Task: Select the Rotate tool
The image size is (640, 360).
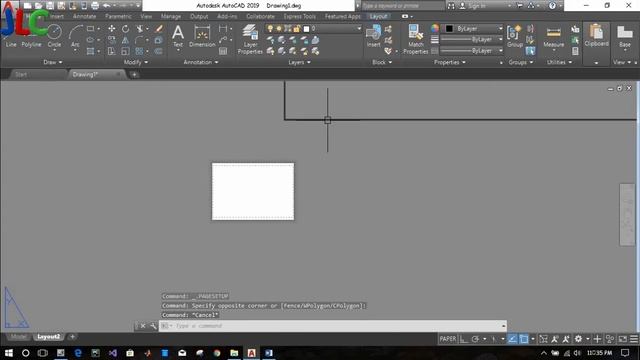Action: click(125, 29)
